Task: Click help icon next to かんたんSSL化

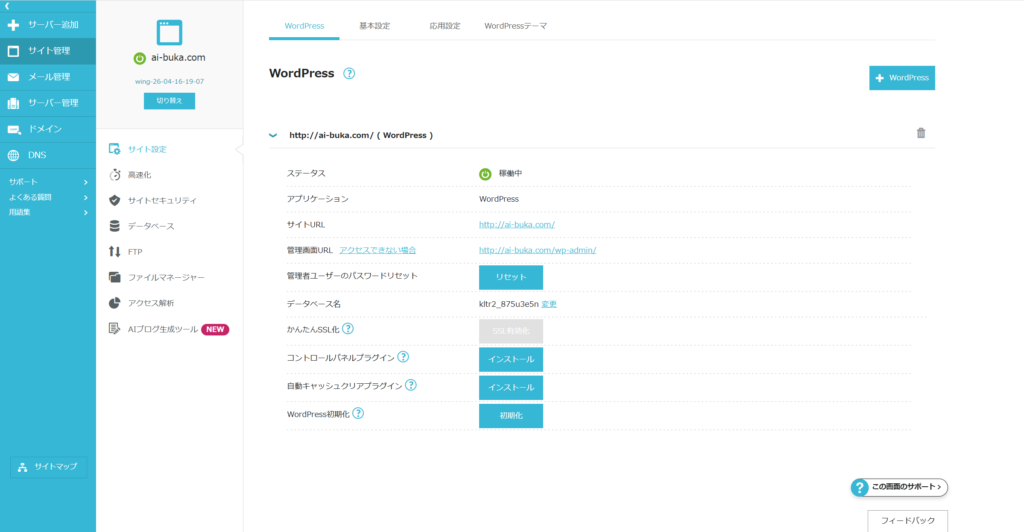Action: coord(348,328)
